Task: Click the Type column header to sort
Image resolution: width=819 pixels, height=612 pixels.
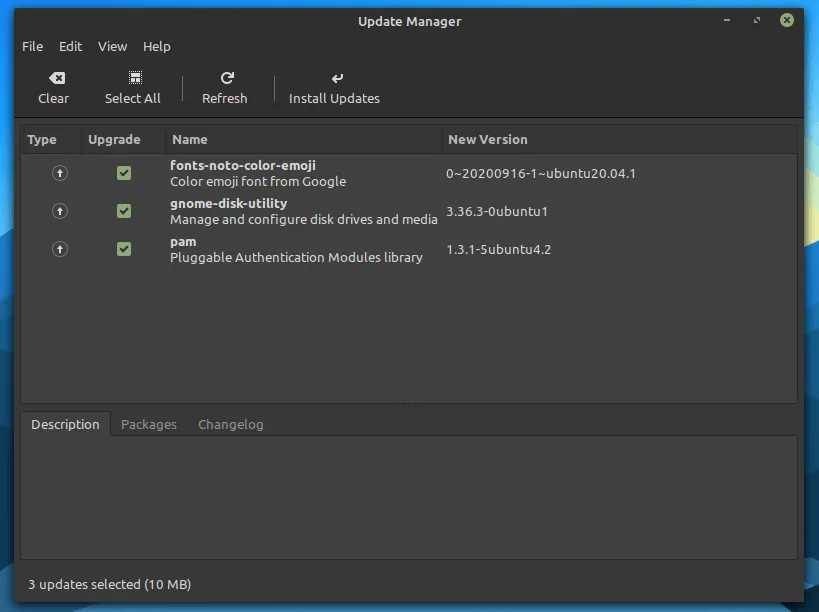Action: [40, 139]
